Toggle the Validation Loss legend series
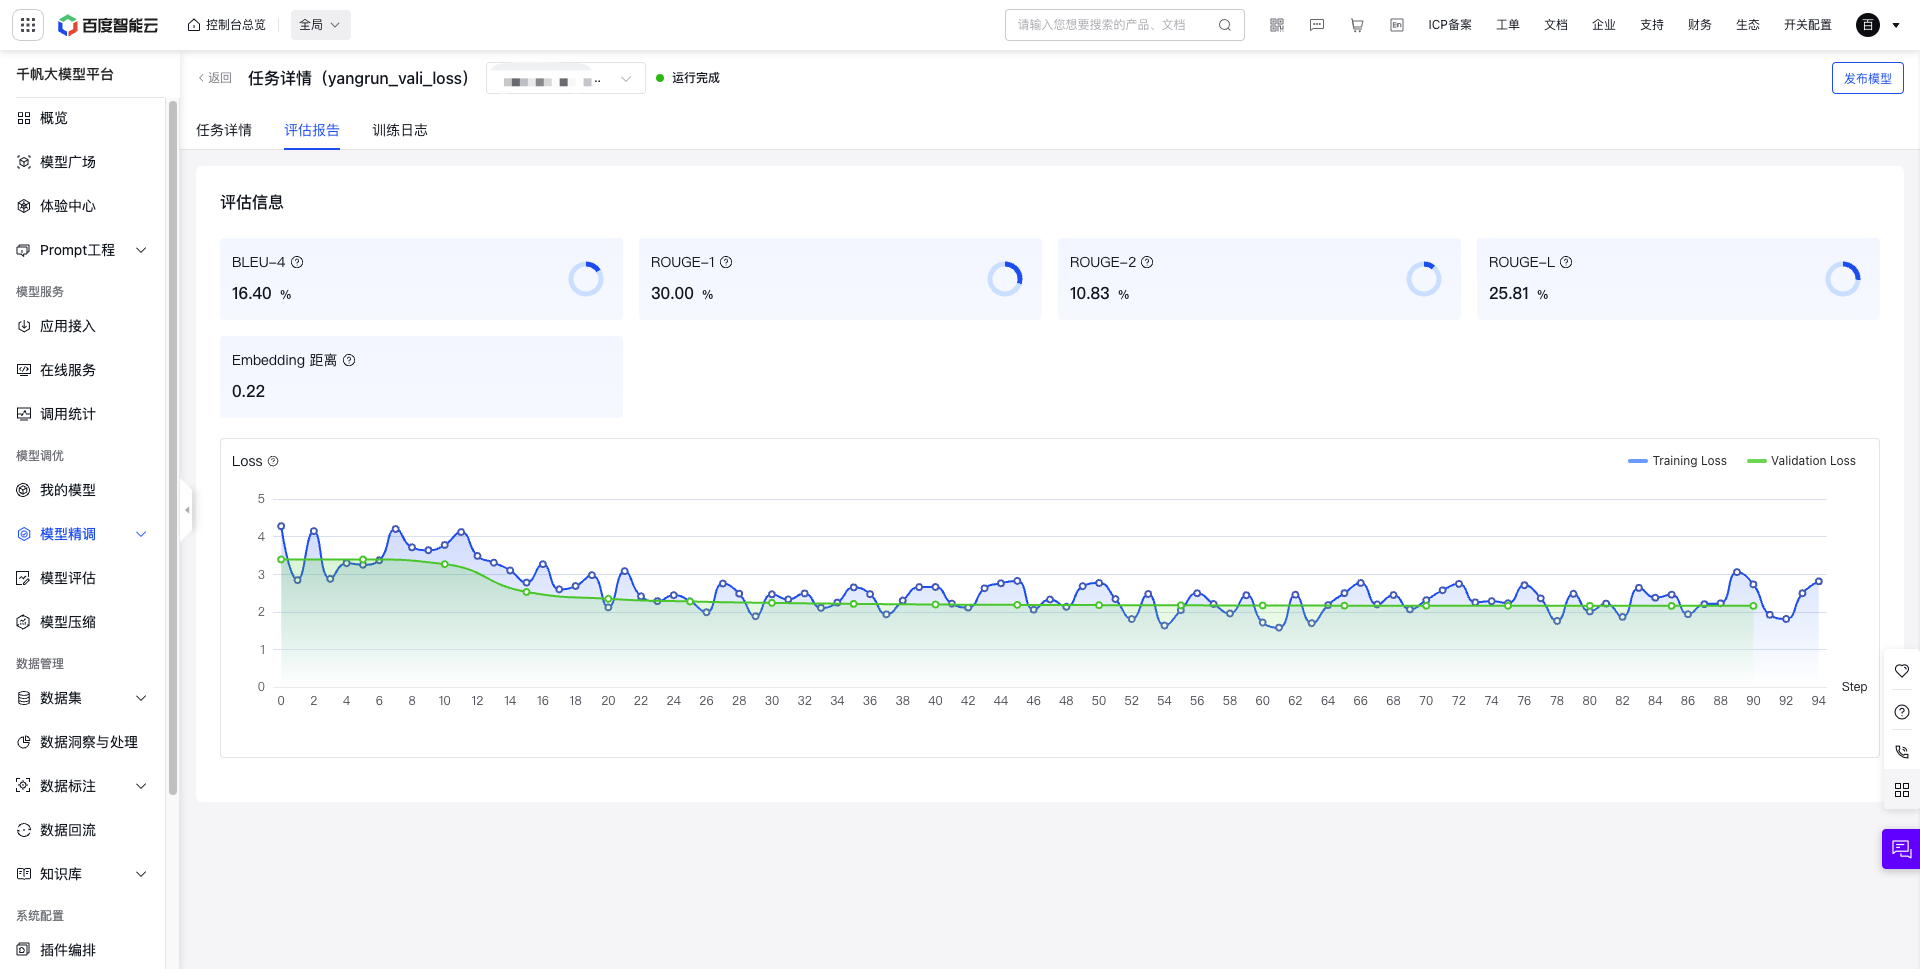Image resolution: width=1920 pixels, height=969 pixels. click(x=1801, y=461)
